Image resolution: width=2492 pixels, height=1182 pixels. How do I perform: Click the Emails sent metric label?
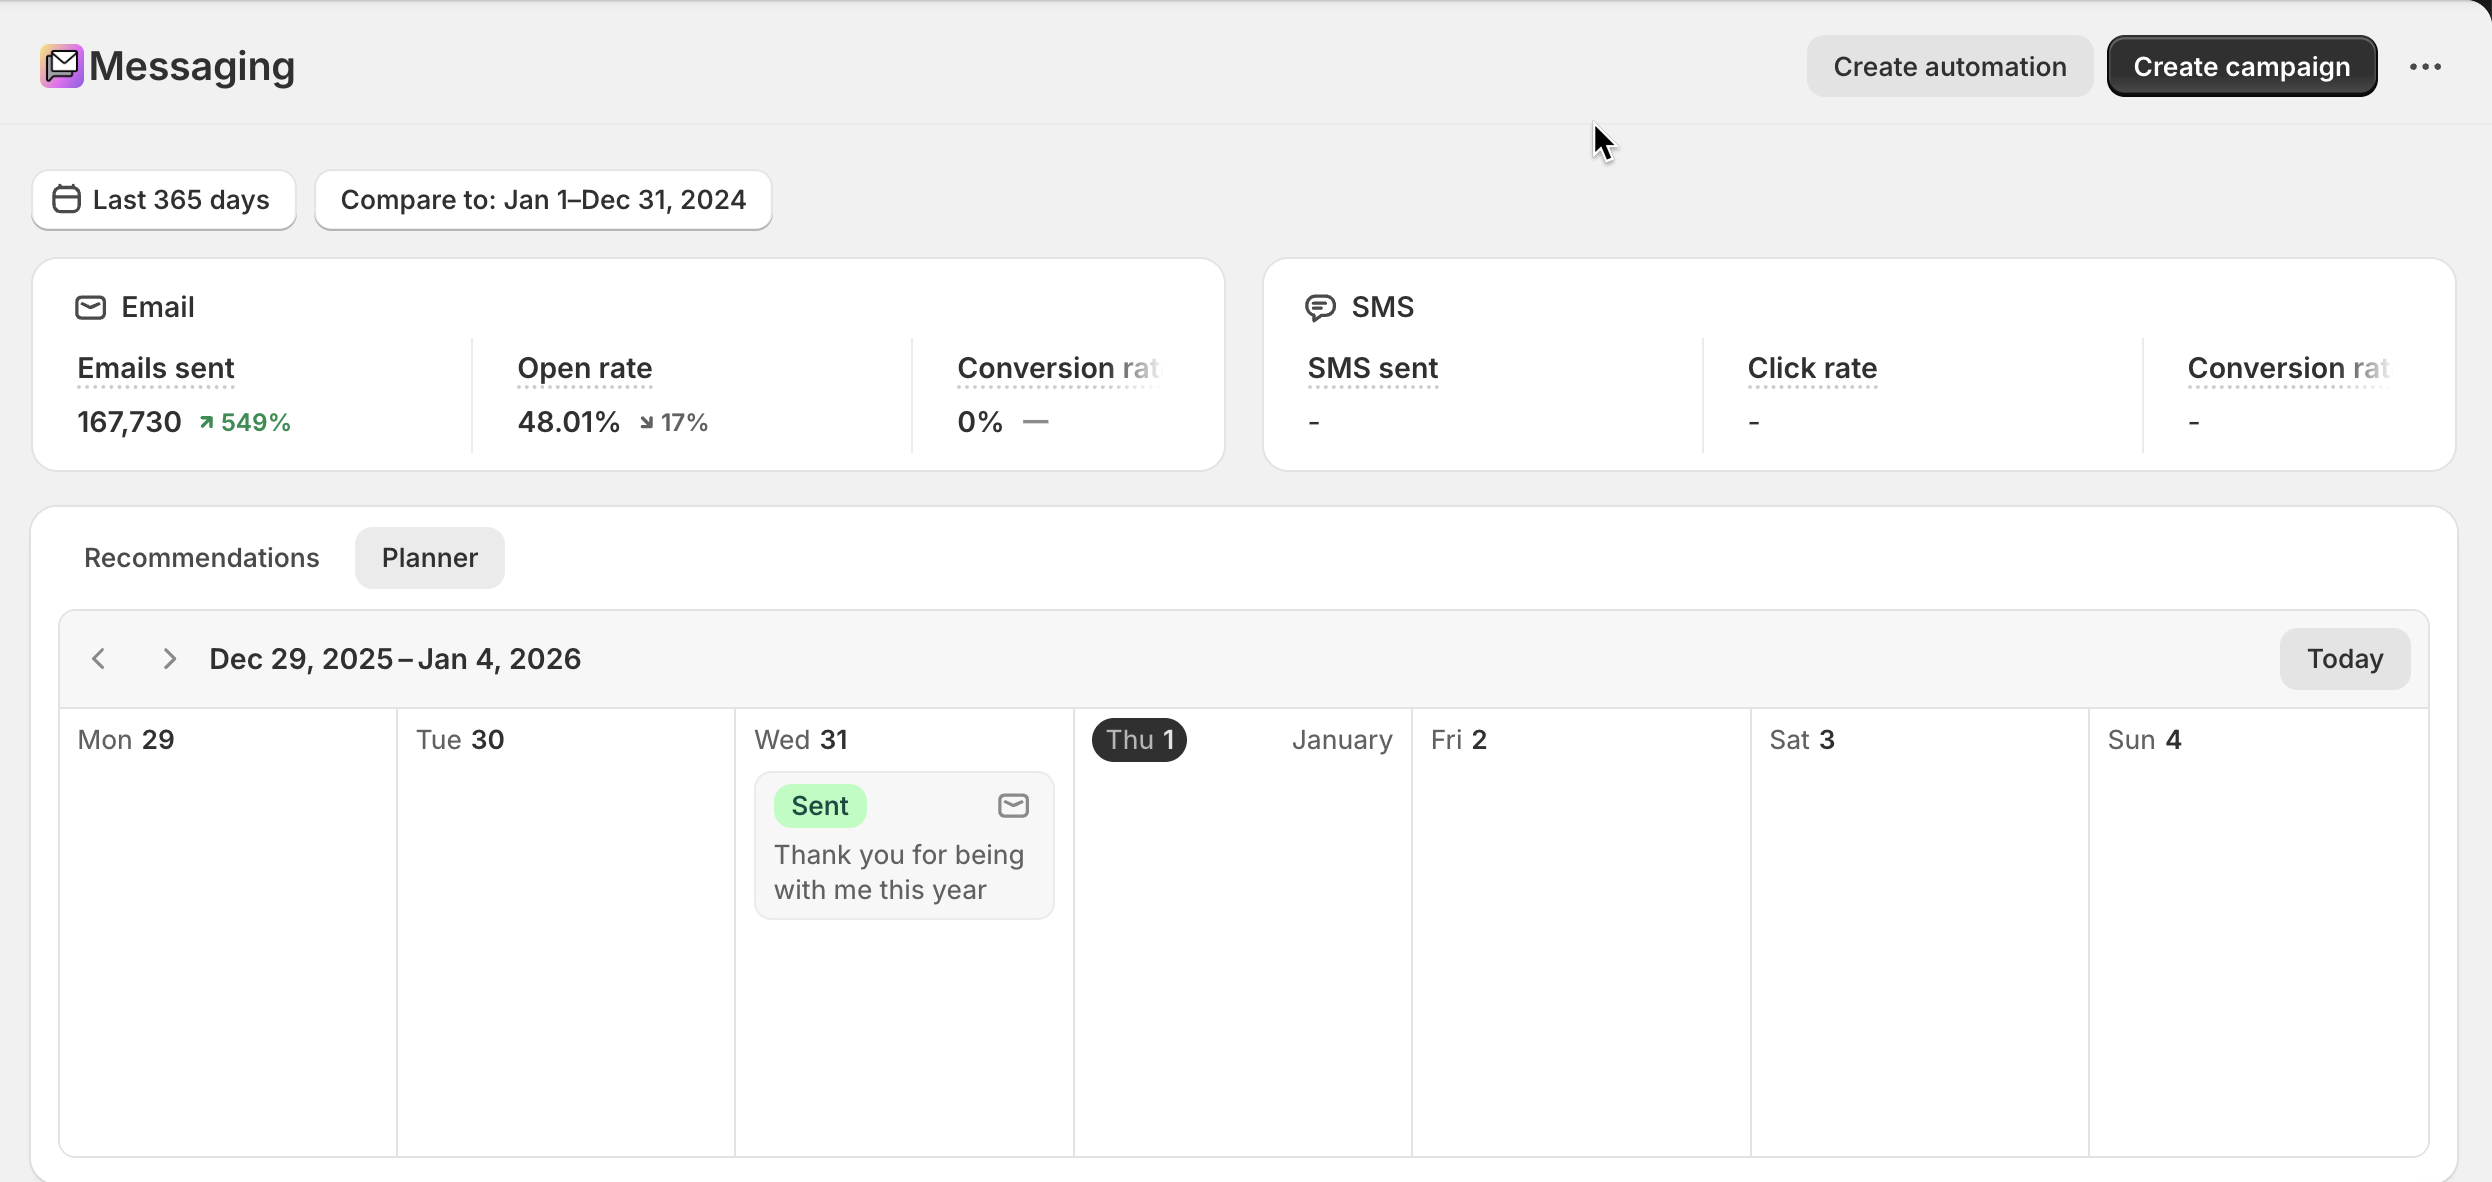(x=156, y=368)
